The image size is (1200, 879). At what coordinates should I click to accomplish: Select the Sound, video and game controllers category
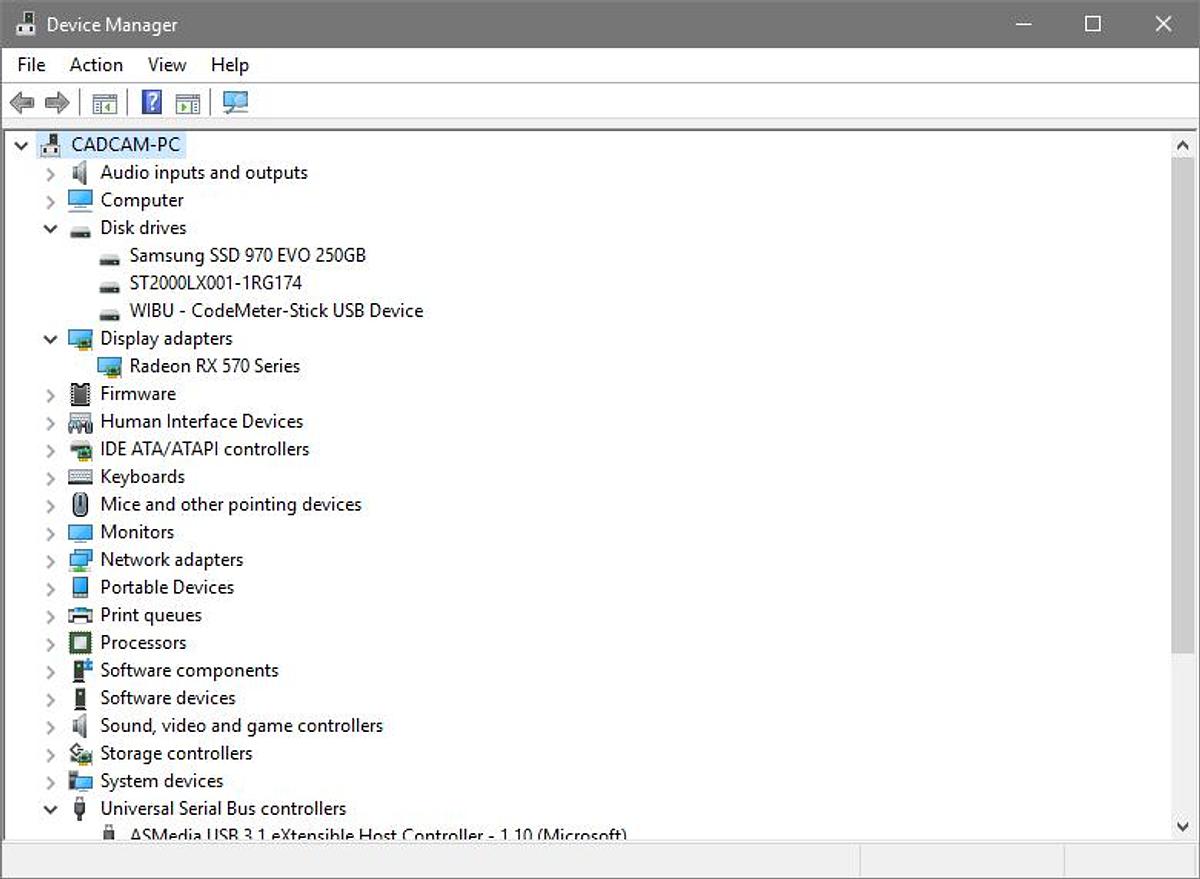(x=241, y=726)
